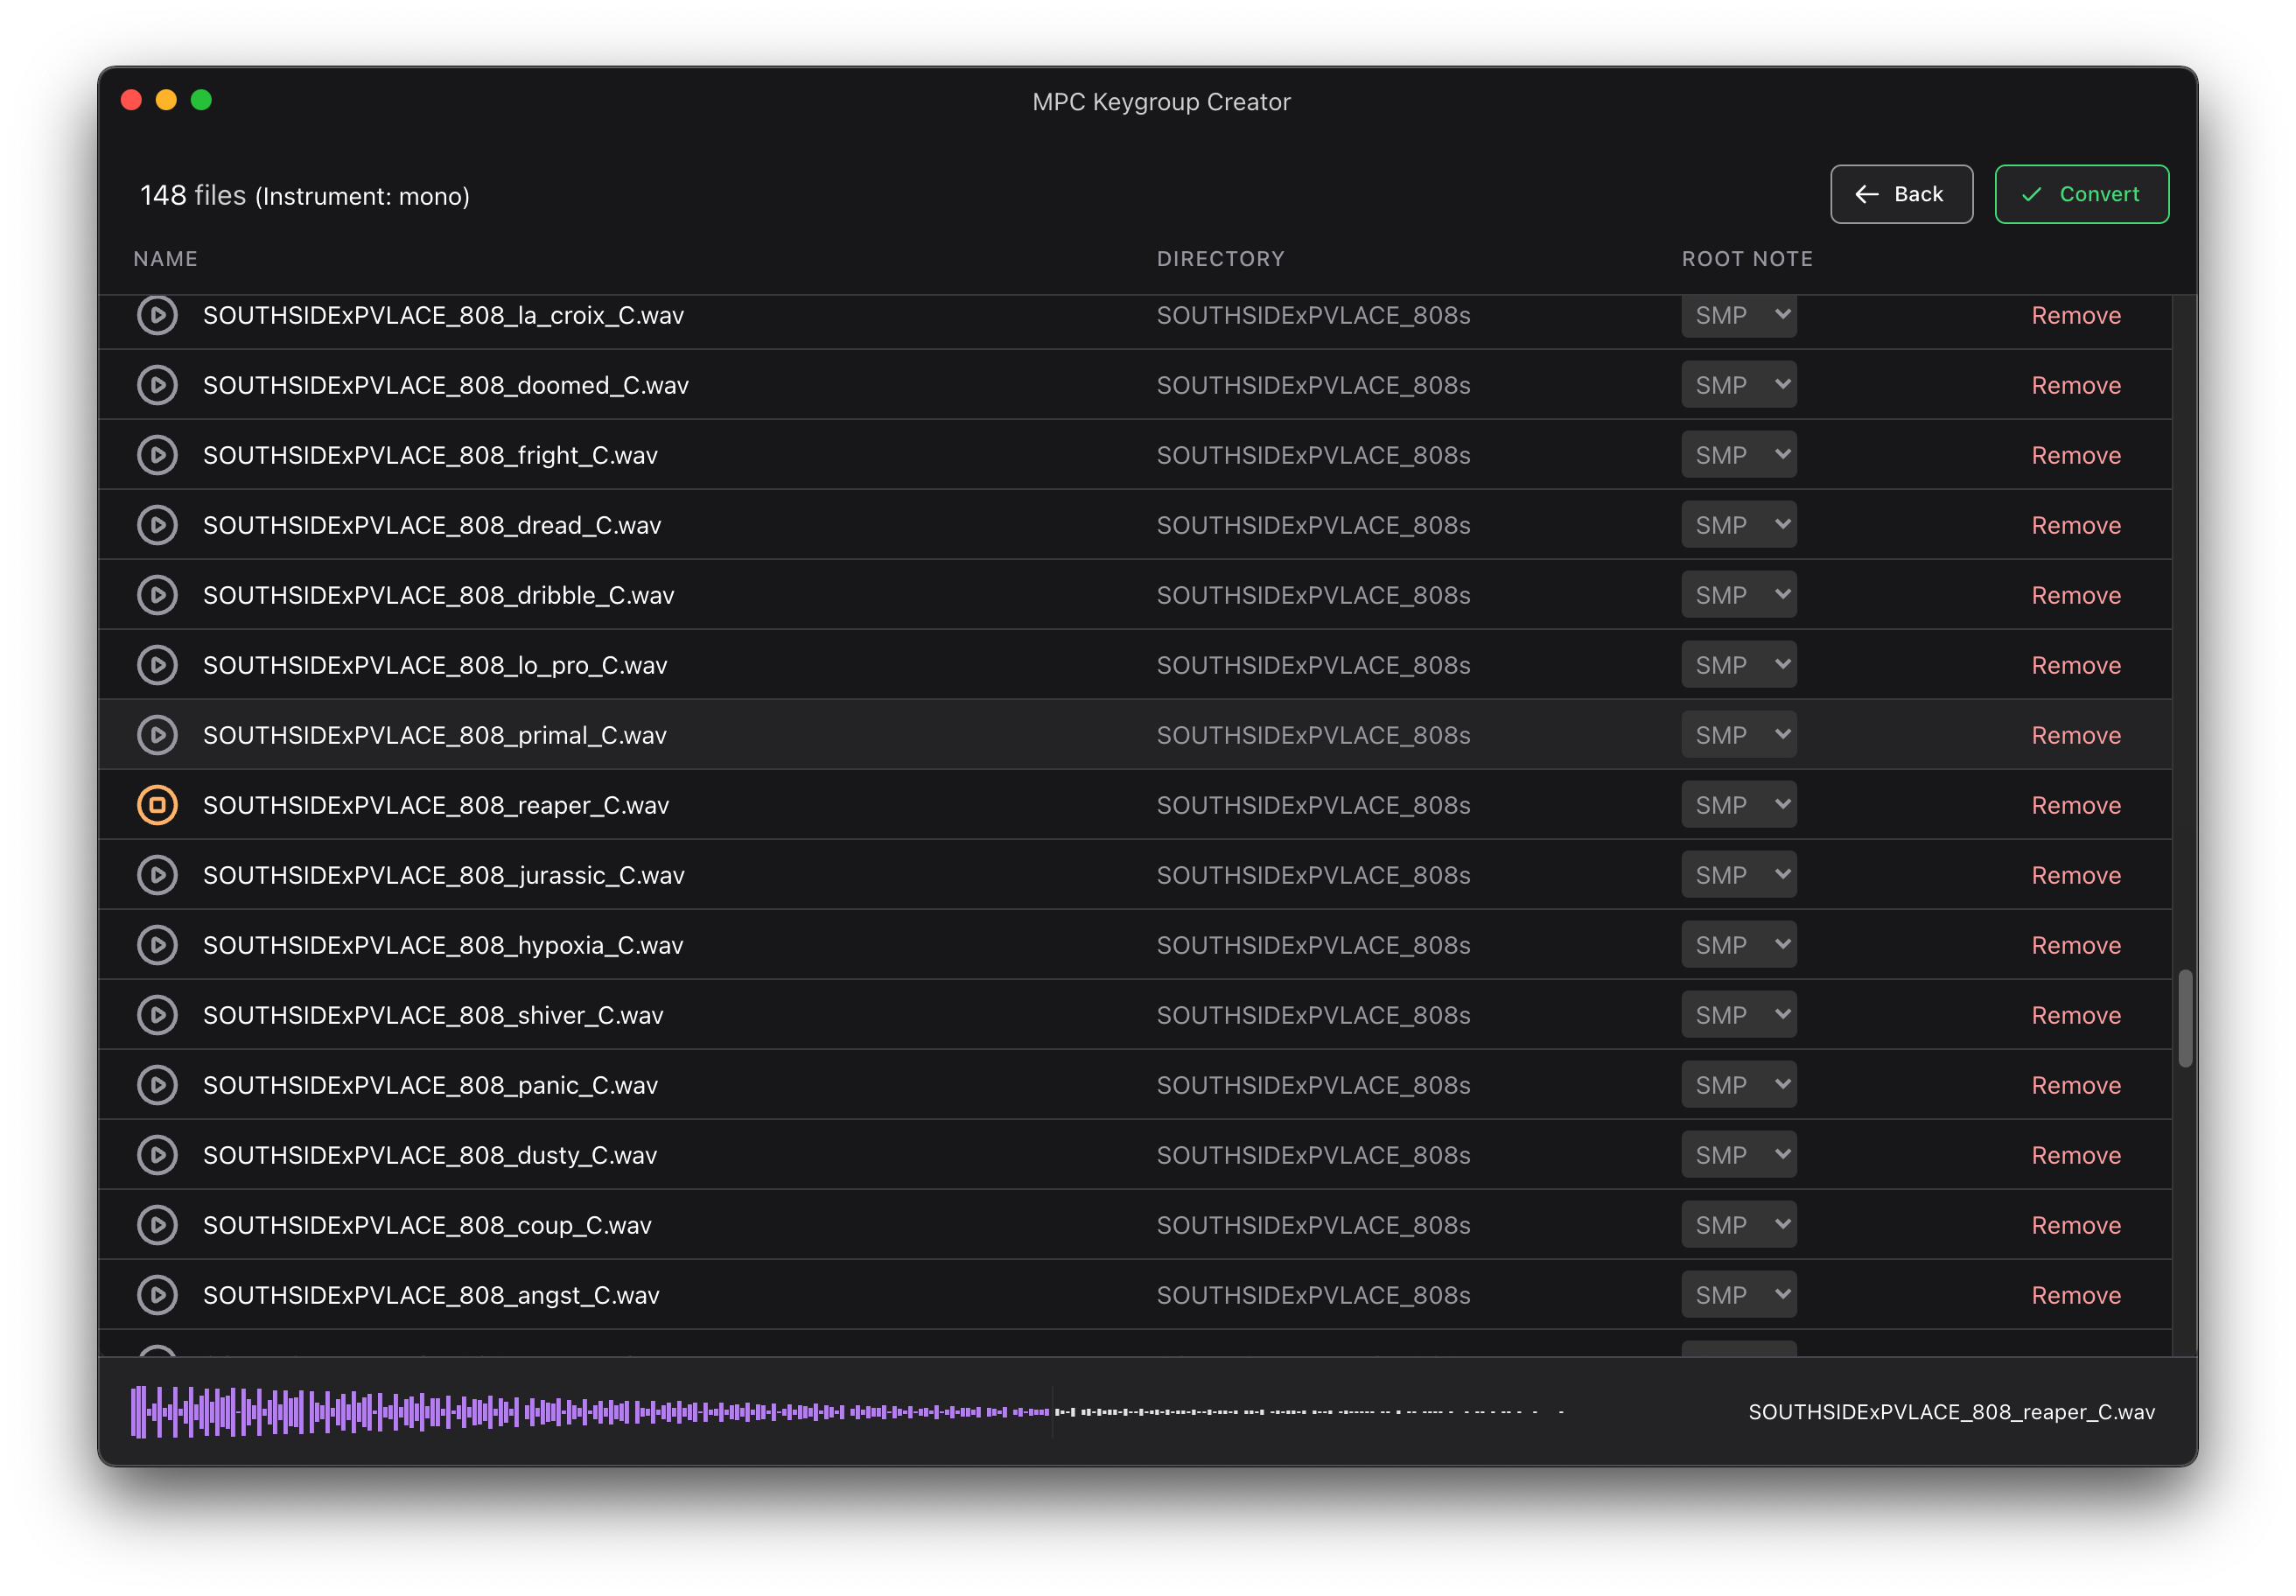Play the dribble_C.wav sample

157,595
